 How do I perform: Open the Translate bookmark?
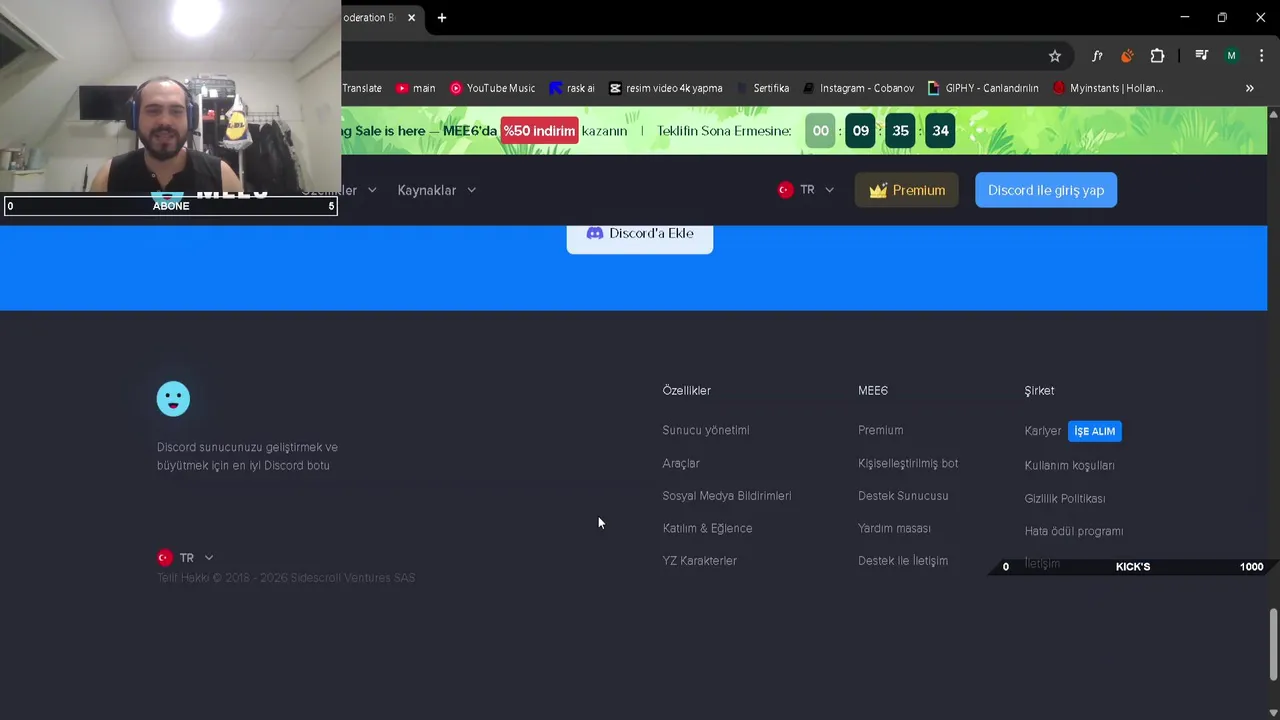(361, 88)
